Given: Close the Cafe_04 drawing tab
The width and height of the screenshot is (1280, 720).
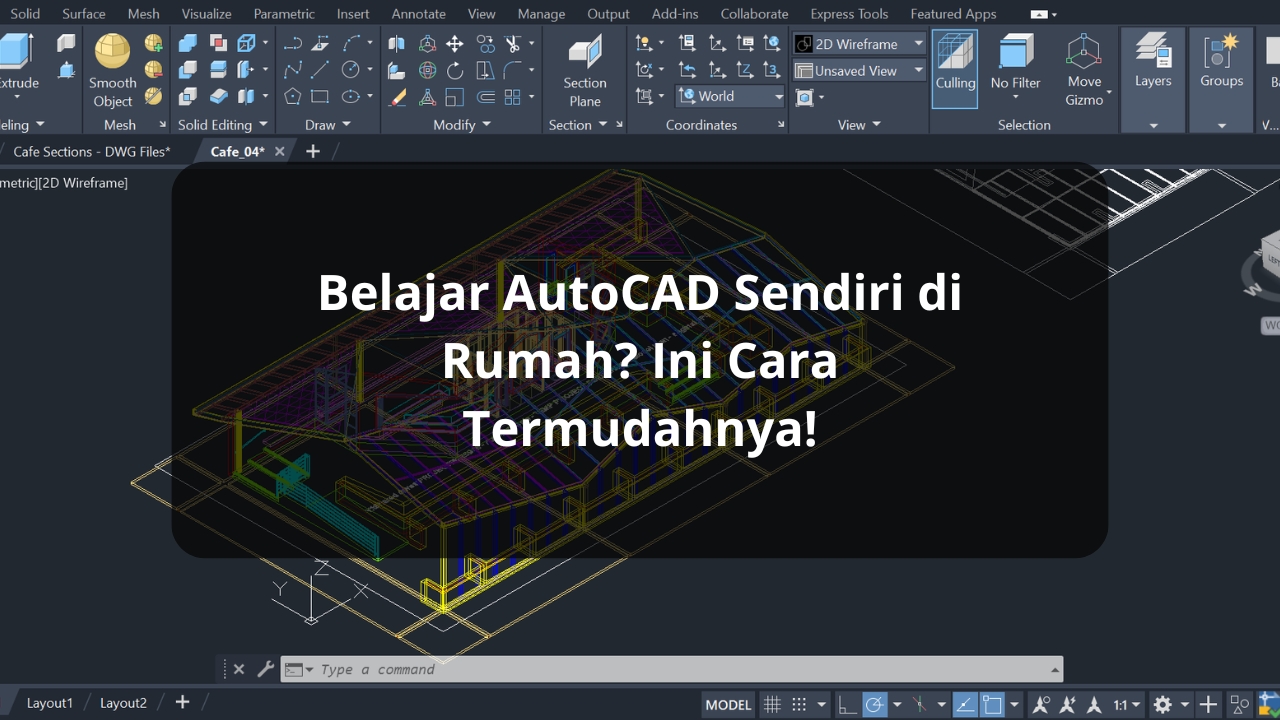Looking at the screenshot, I should point(280,151).
